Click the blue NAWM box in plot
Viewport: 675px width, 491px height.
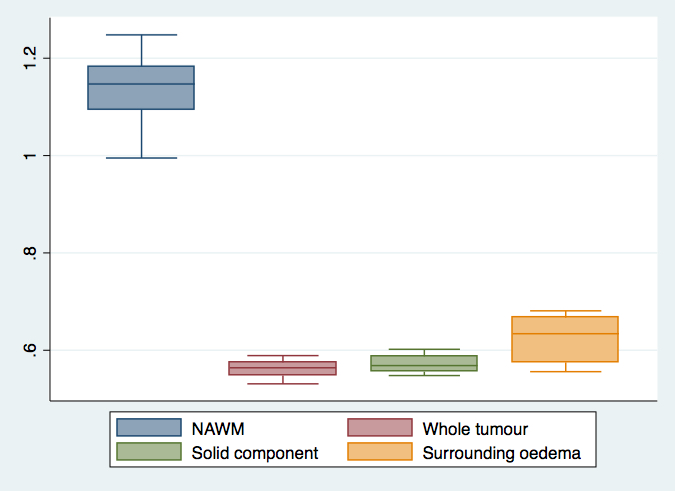[x=141, y=88]
